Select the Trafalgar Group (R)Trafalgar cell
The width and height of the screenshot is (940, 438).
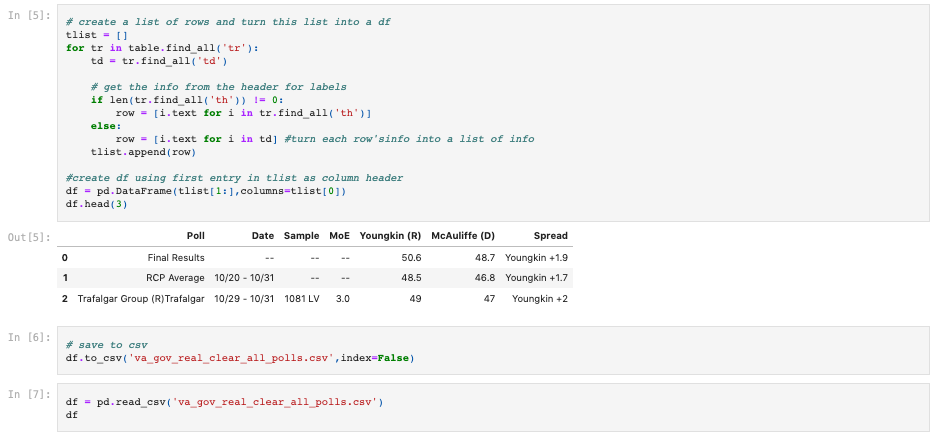(141, 298)
